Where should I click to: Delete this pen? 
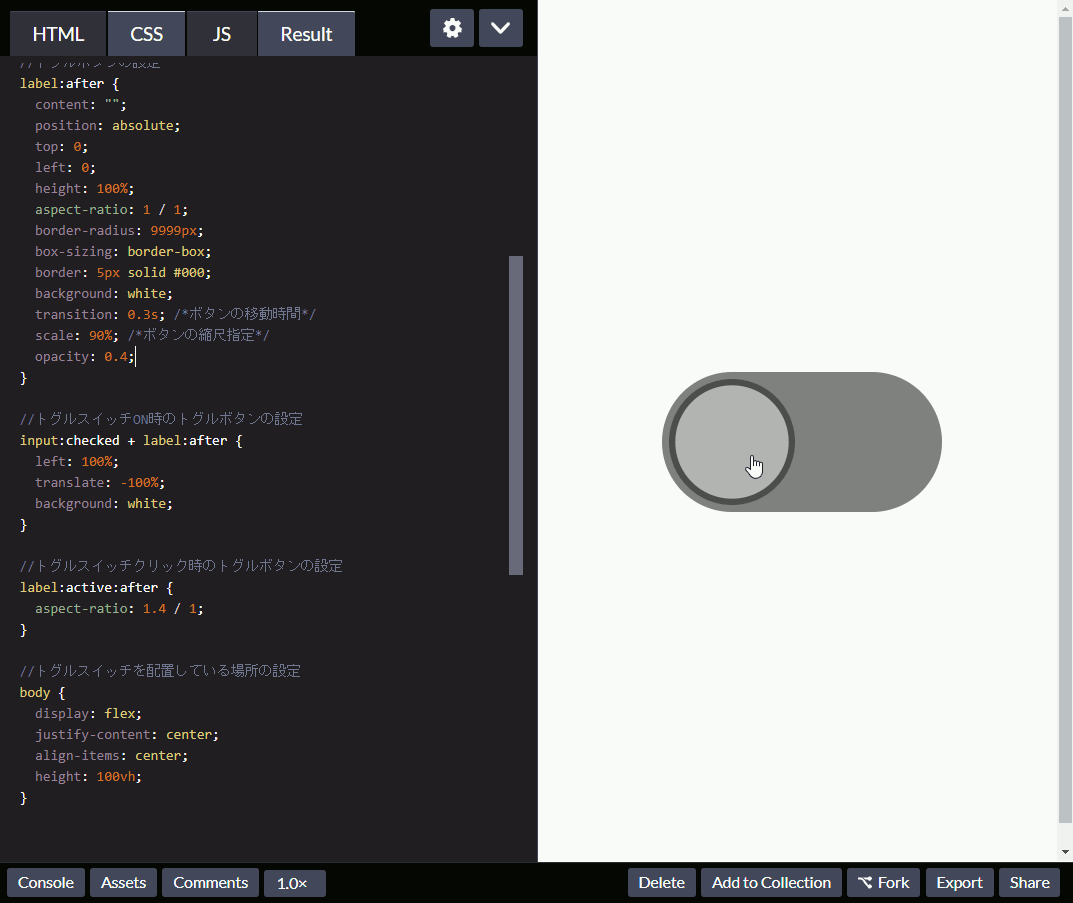coord(661,882)
